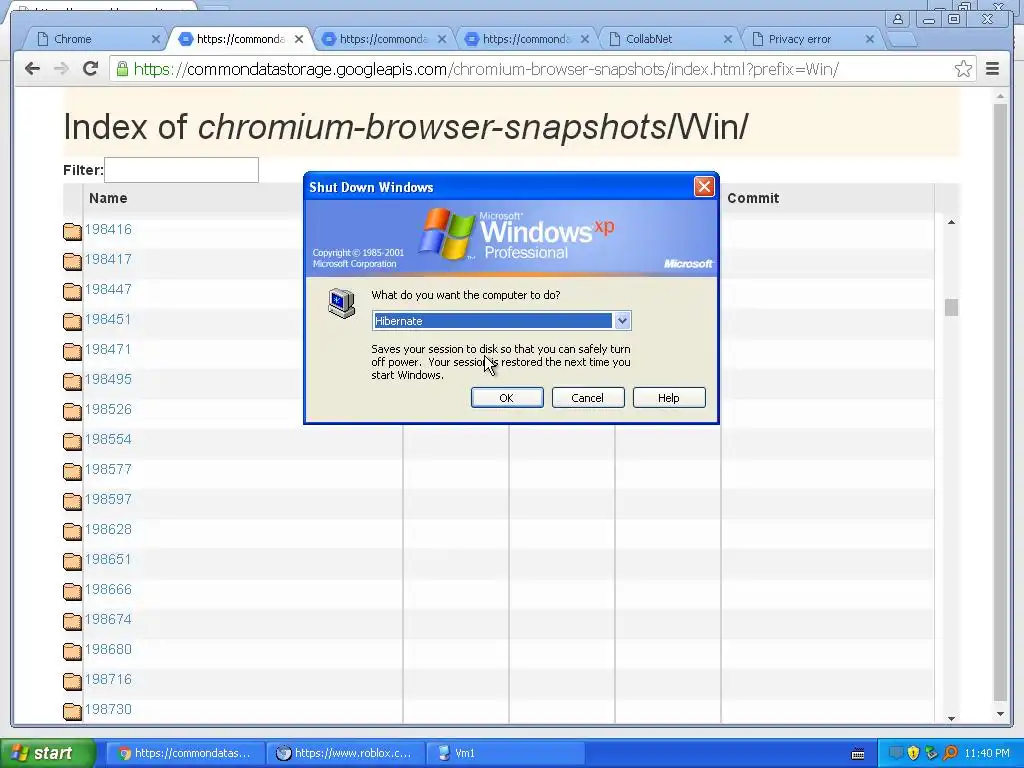Click the page vertical scrollbar track

pyautogui.click(x=1000, y=402)
